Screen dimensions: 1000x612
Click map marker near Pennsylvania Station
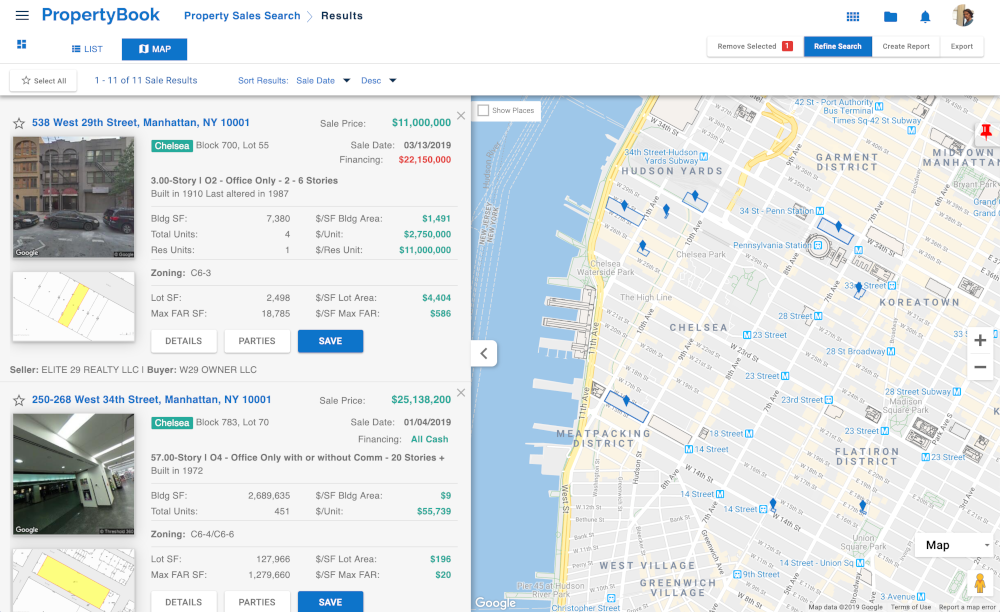(839, 226)
